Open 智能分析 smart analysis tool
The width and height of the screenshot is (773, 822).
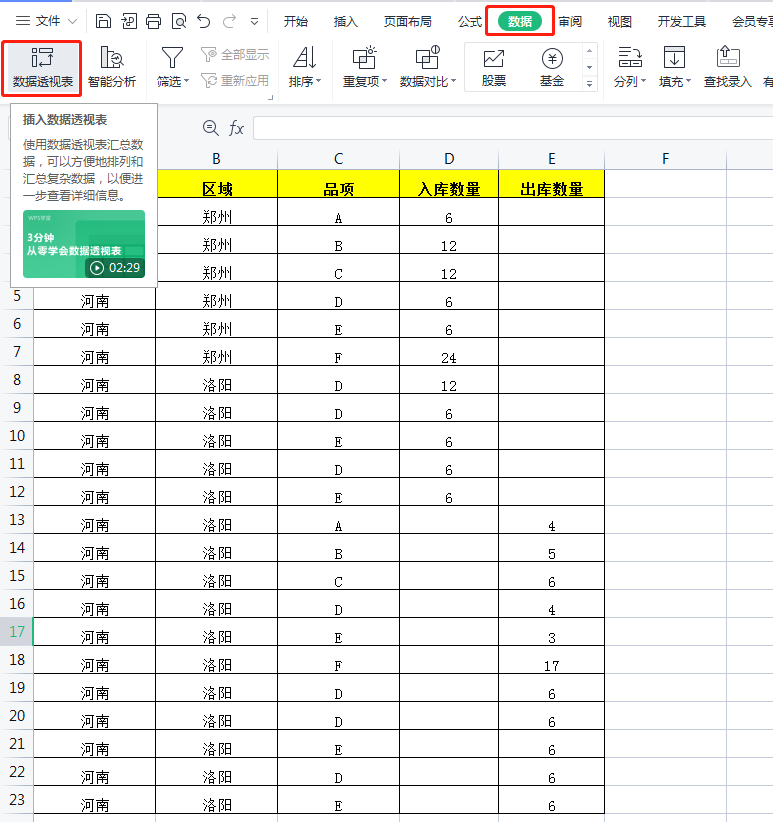[x=112, y=68]
